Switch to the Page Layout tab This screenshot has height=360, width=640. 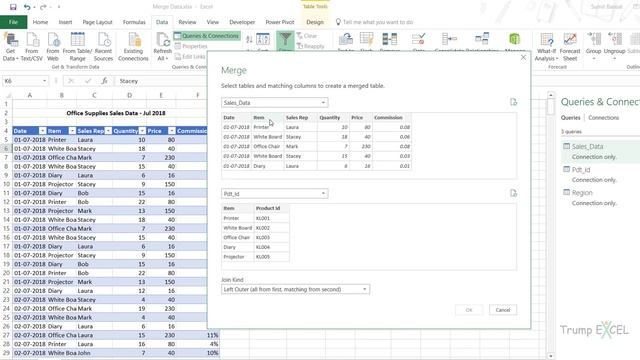pos(97,22)
